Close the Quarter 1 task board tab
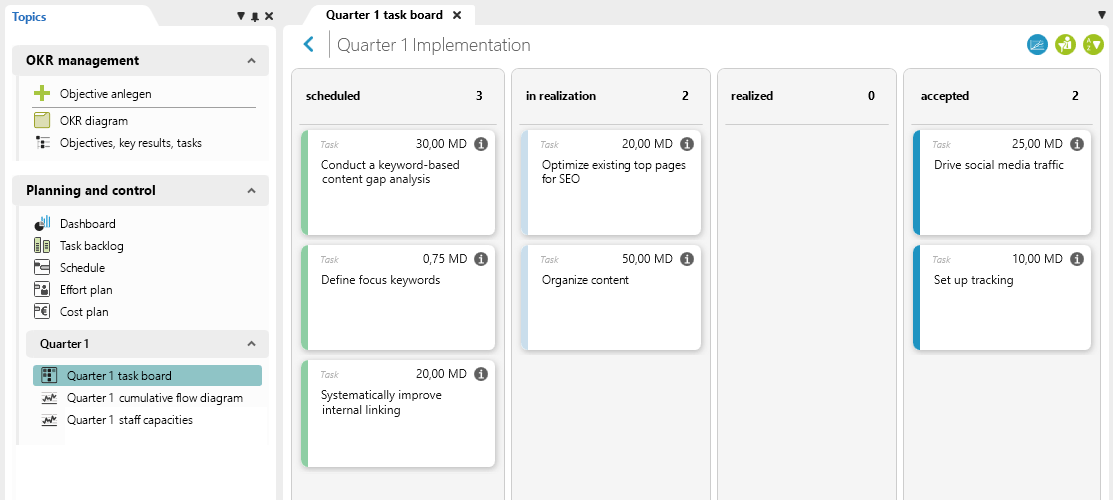1113x500 pixels. pos(457,15)
